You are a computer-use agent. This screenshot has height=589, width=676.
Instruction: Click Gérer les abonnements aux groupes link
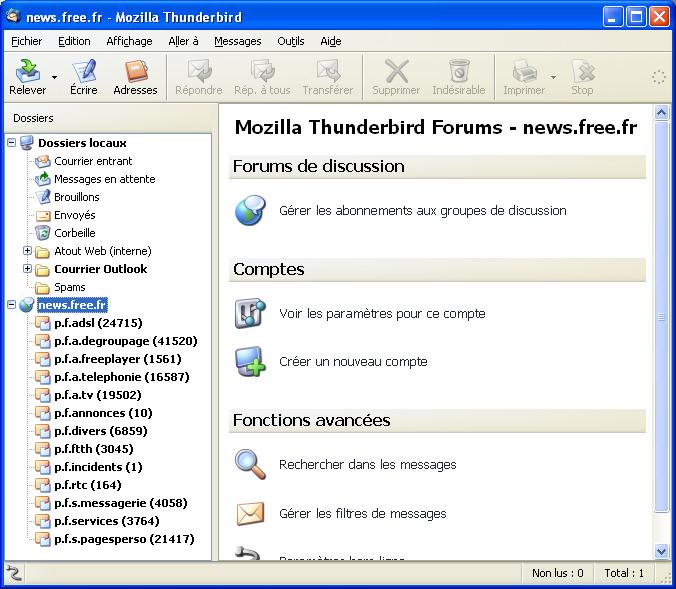pos(422,211)
